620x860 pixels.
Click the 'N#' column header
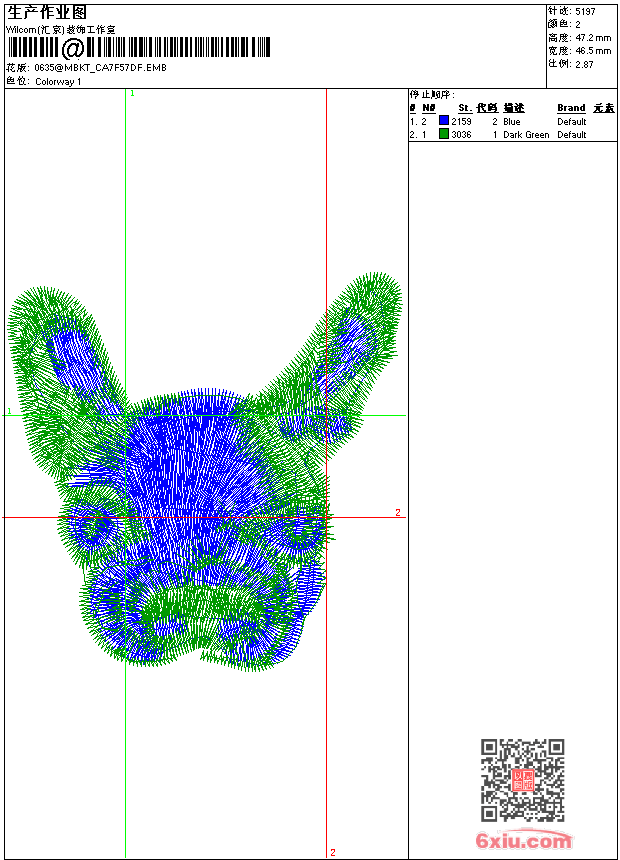point(429,108)
